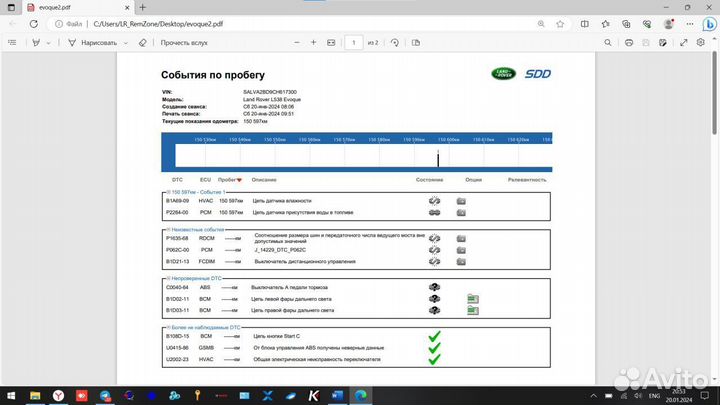Image resolution: width=720 pixels, height=405 pixels.
Task: Click status icon for C0040-64
Action: point(434,287)
